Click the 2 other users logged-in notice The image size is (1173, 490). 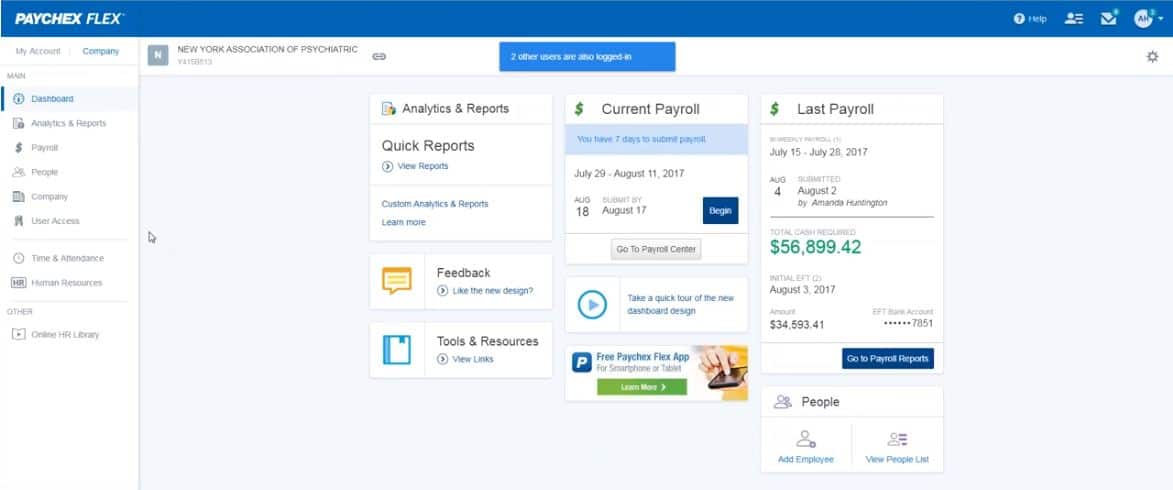coord(587,57)
